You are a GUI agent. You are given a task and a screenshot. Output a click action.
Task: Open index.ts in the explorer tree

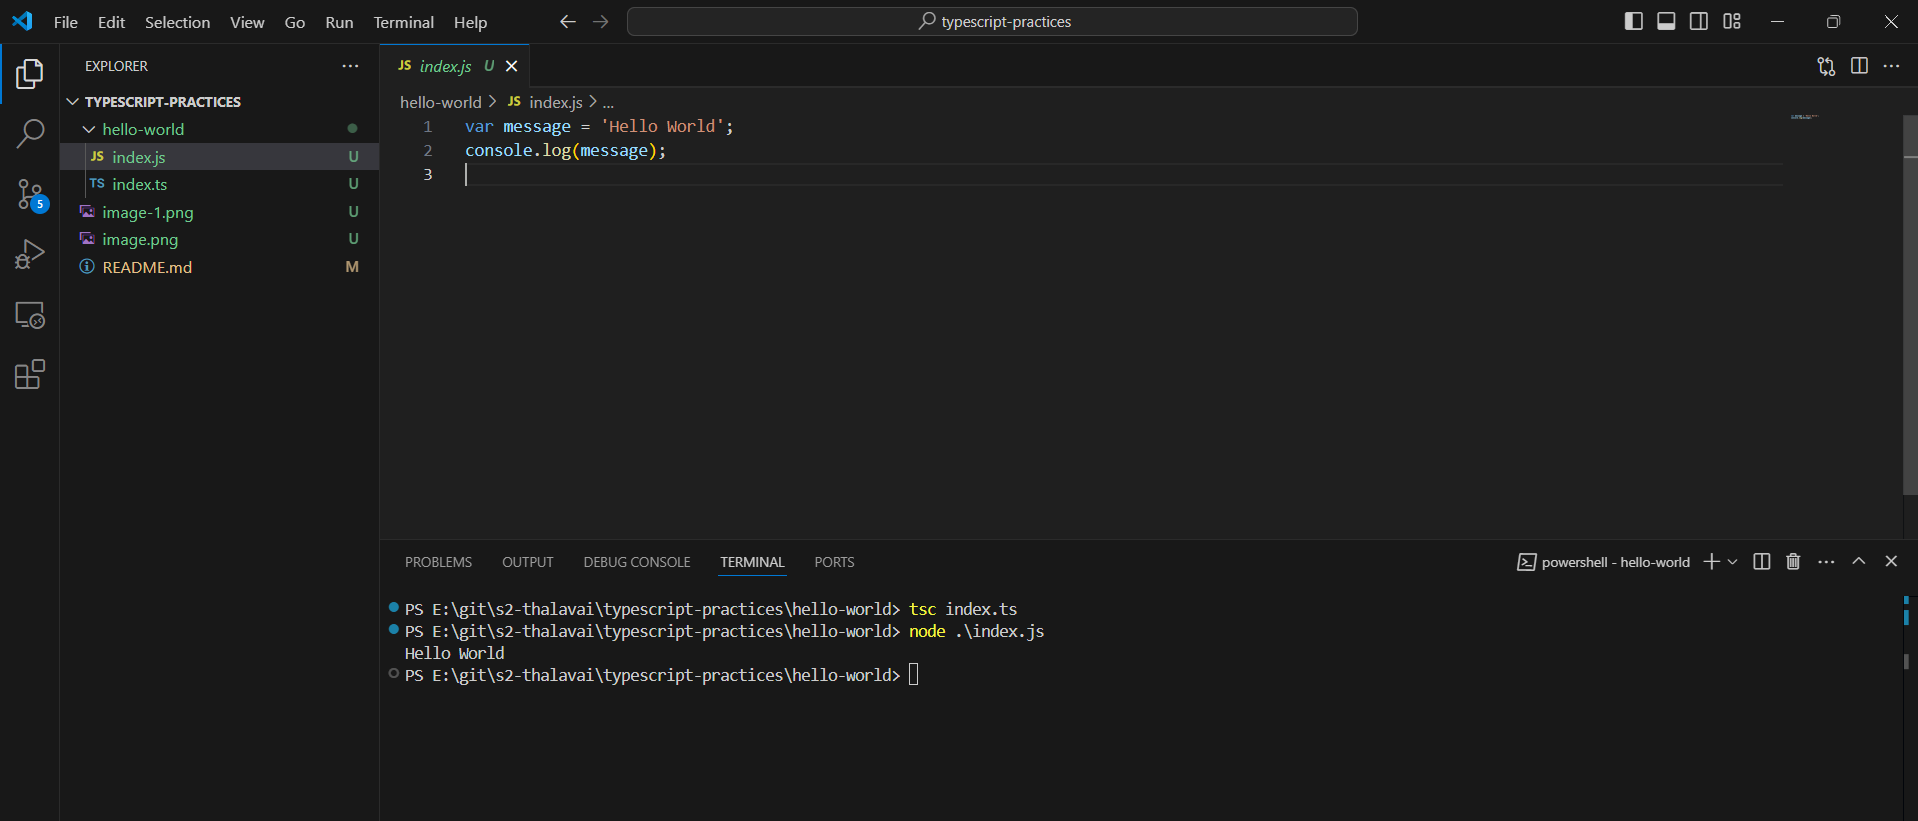click(x=219, y=184)
